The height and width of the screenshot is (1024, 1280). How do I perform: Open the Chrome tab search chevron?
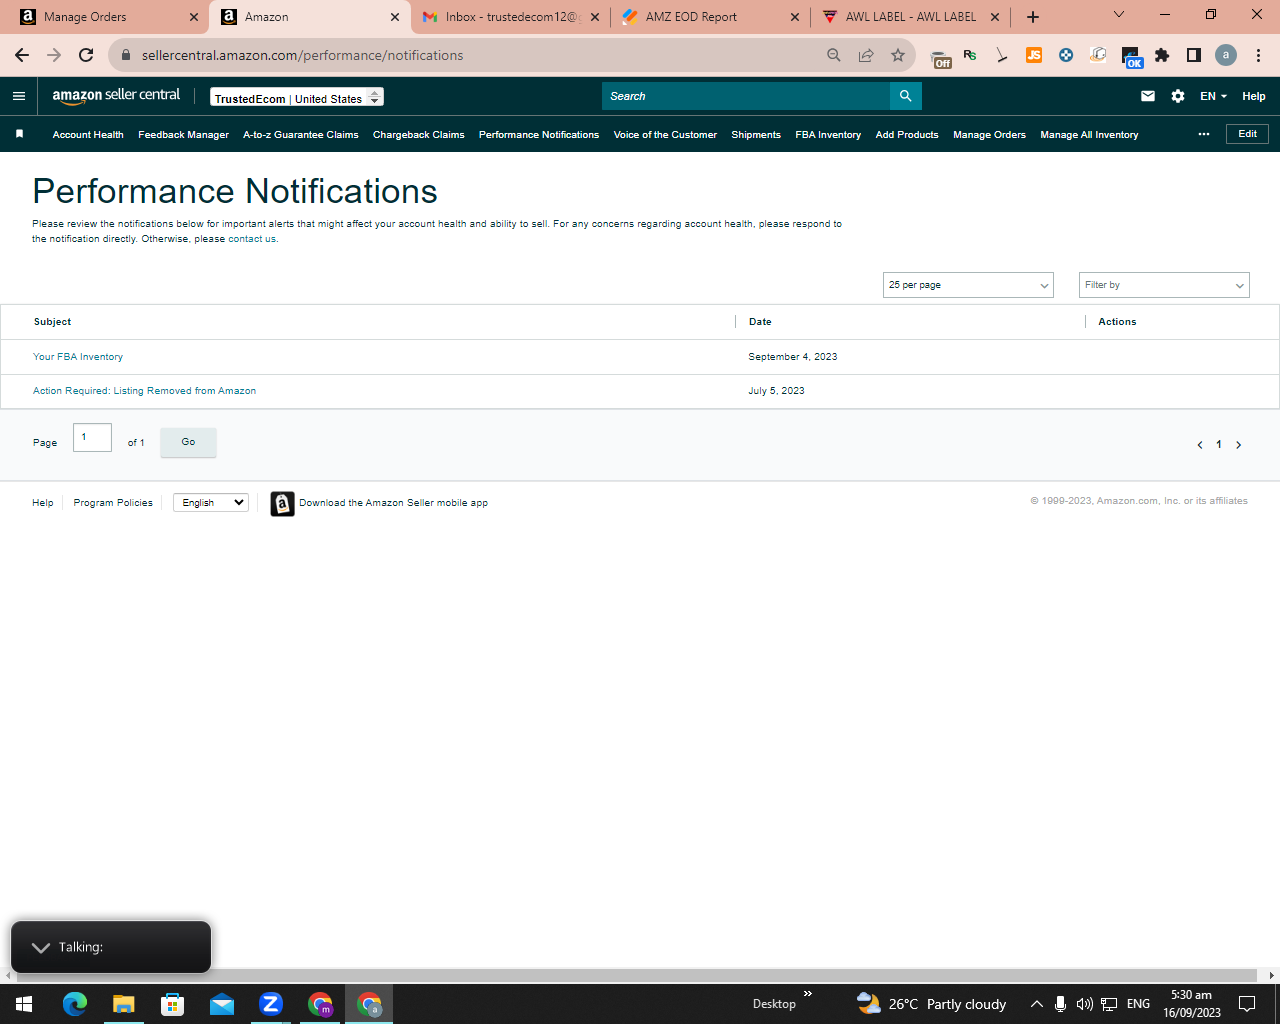(1119, 14)
